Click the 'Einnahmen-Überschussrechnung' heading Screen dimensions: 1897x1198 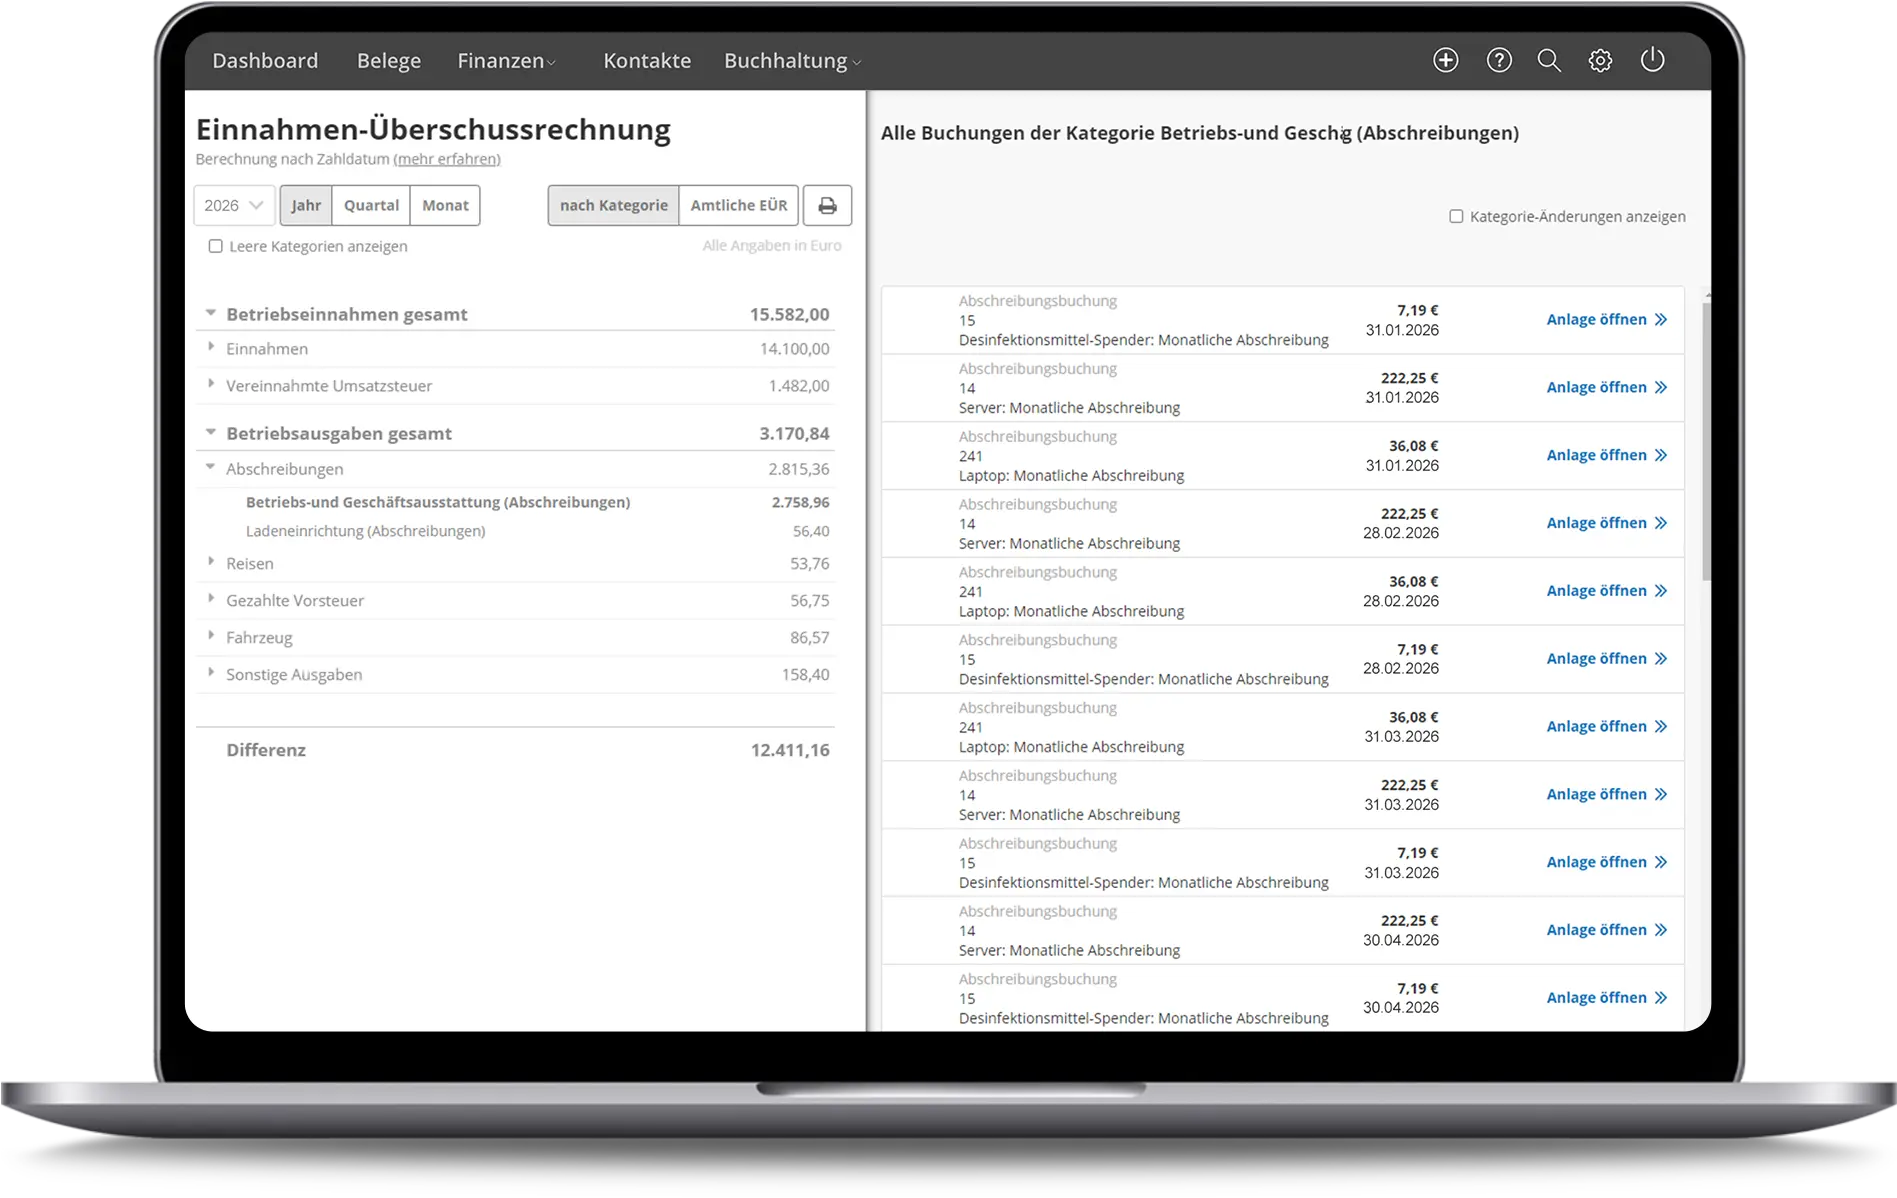tap(433, 129)
